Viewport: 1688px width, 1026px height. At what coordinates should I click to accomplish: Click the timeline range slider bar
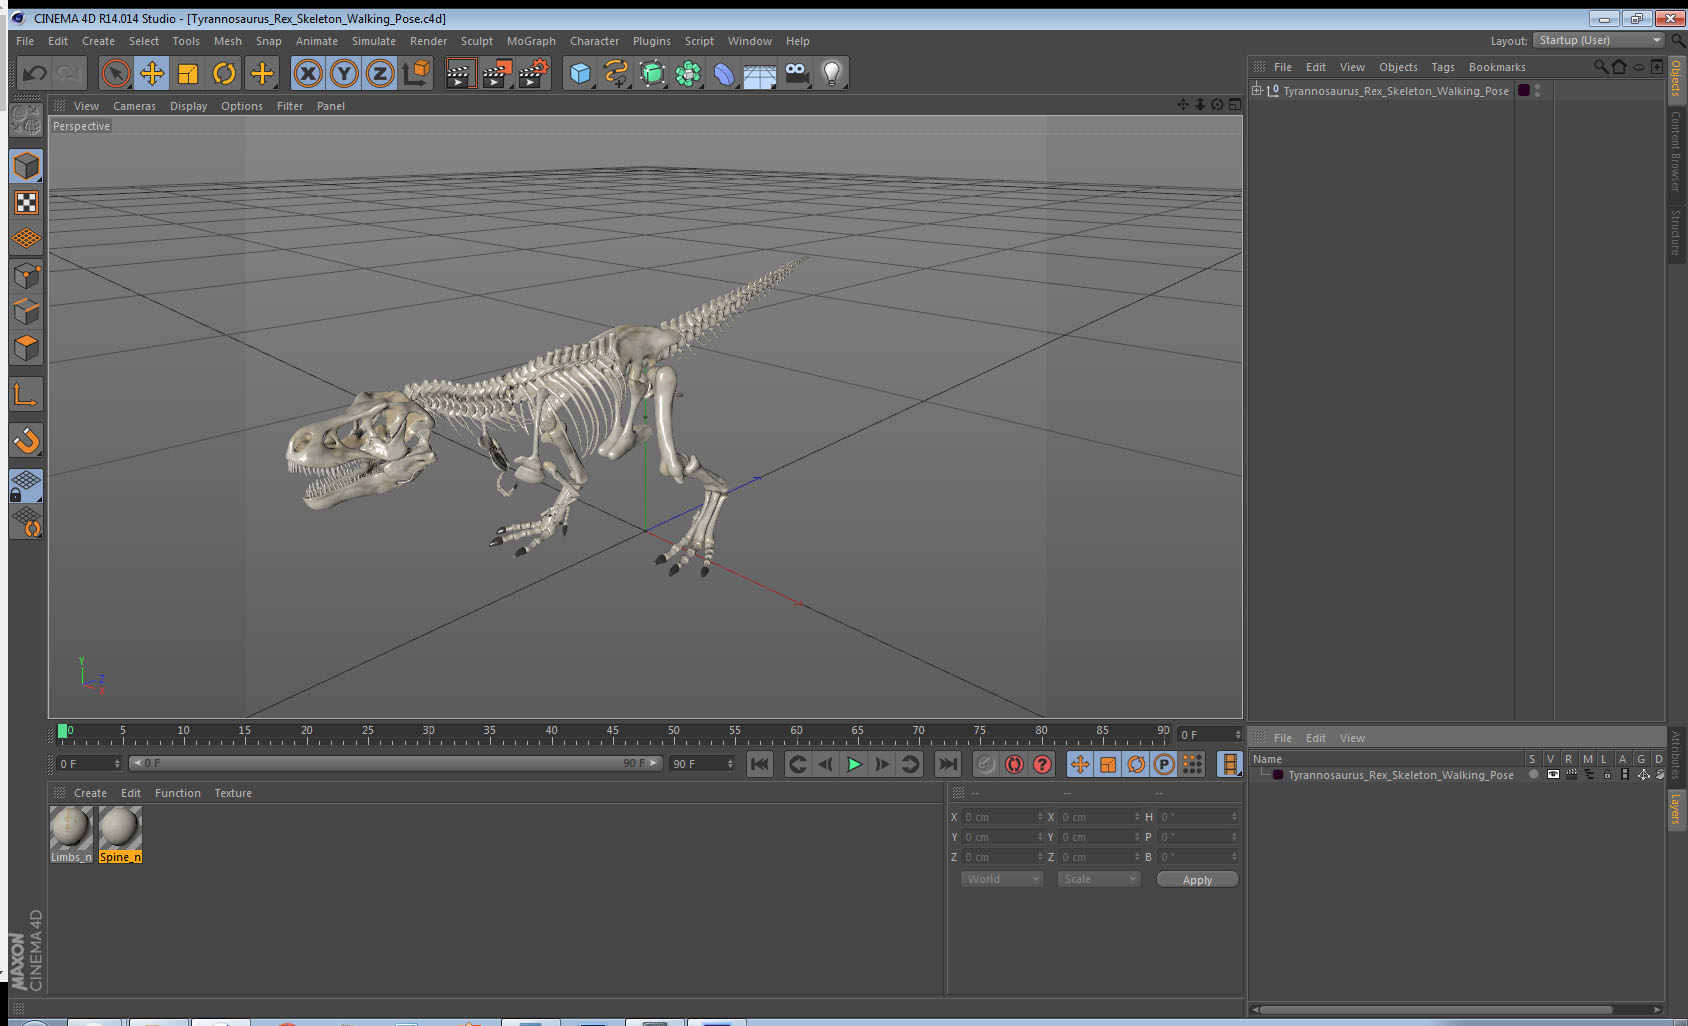(396, 763)
